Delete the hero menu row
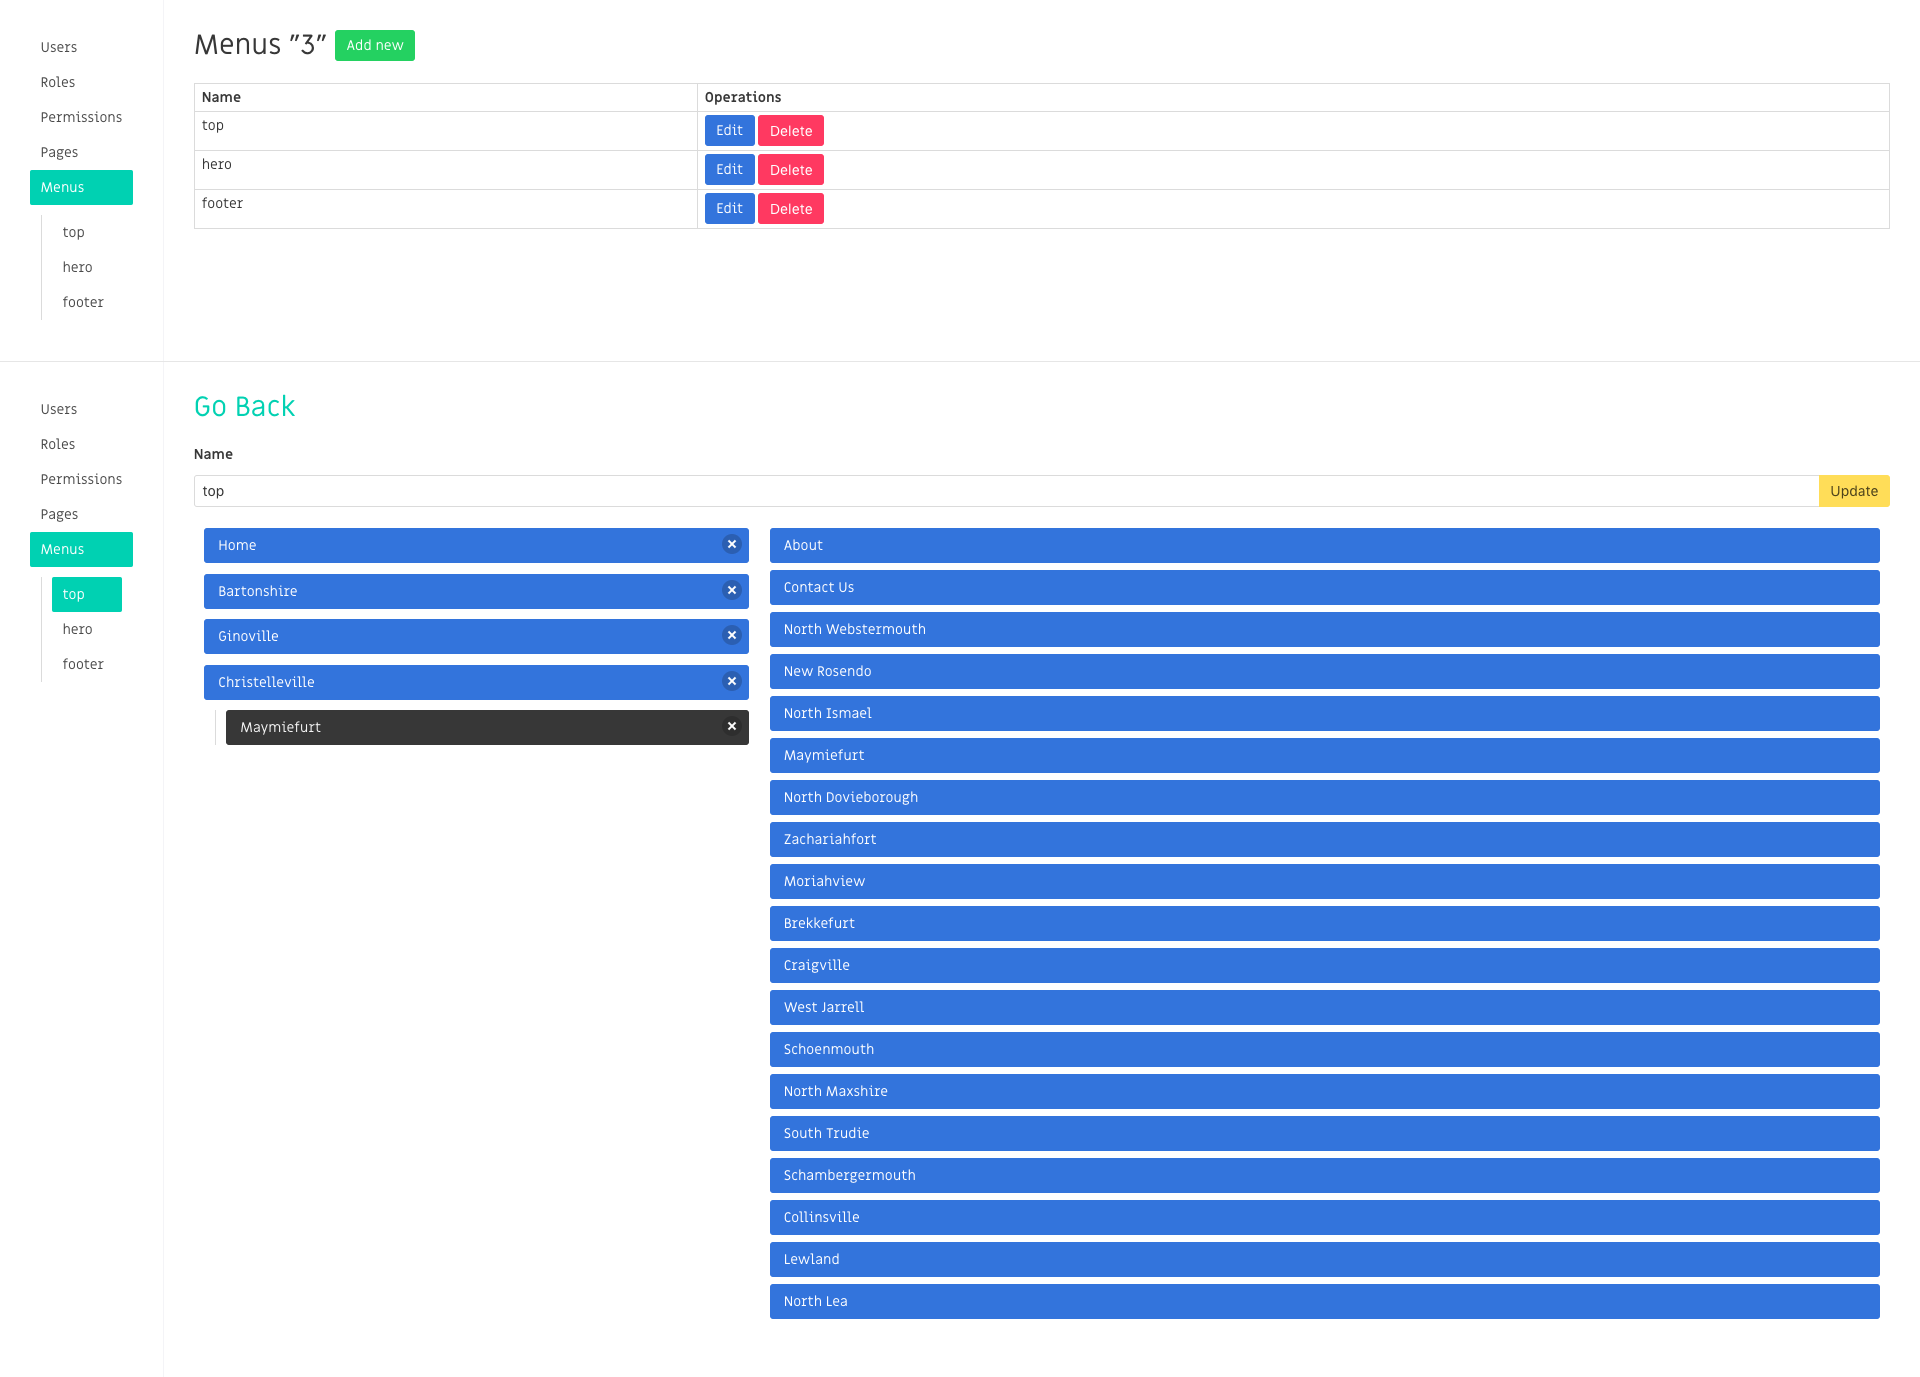The width and height of the screenshot is (1920, 1377). coord(790,170)
